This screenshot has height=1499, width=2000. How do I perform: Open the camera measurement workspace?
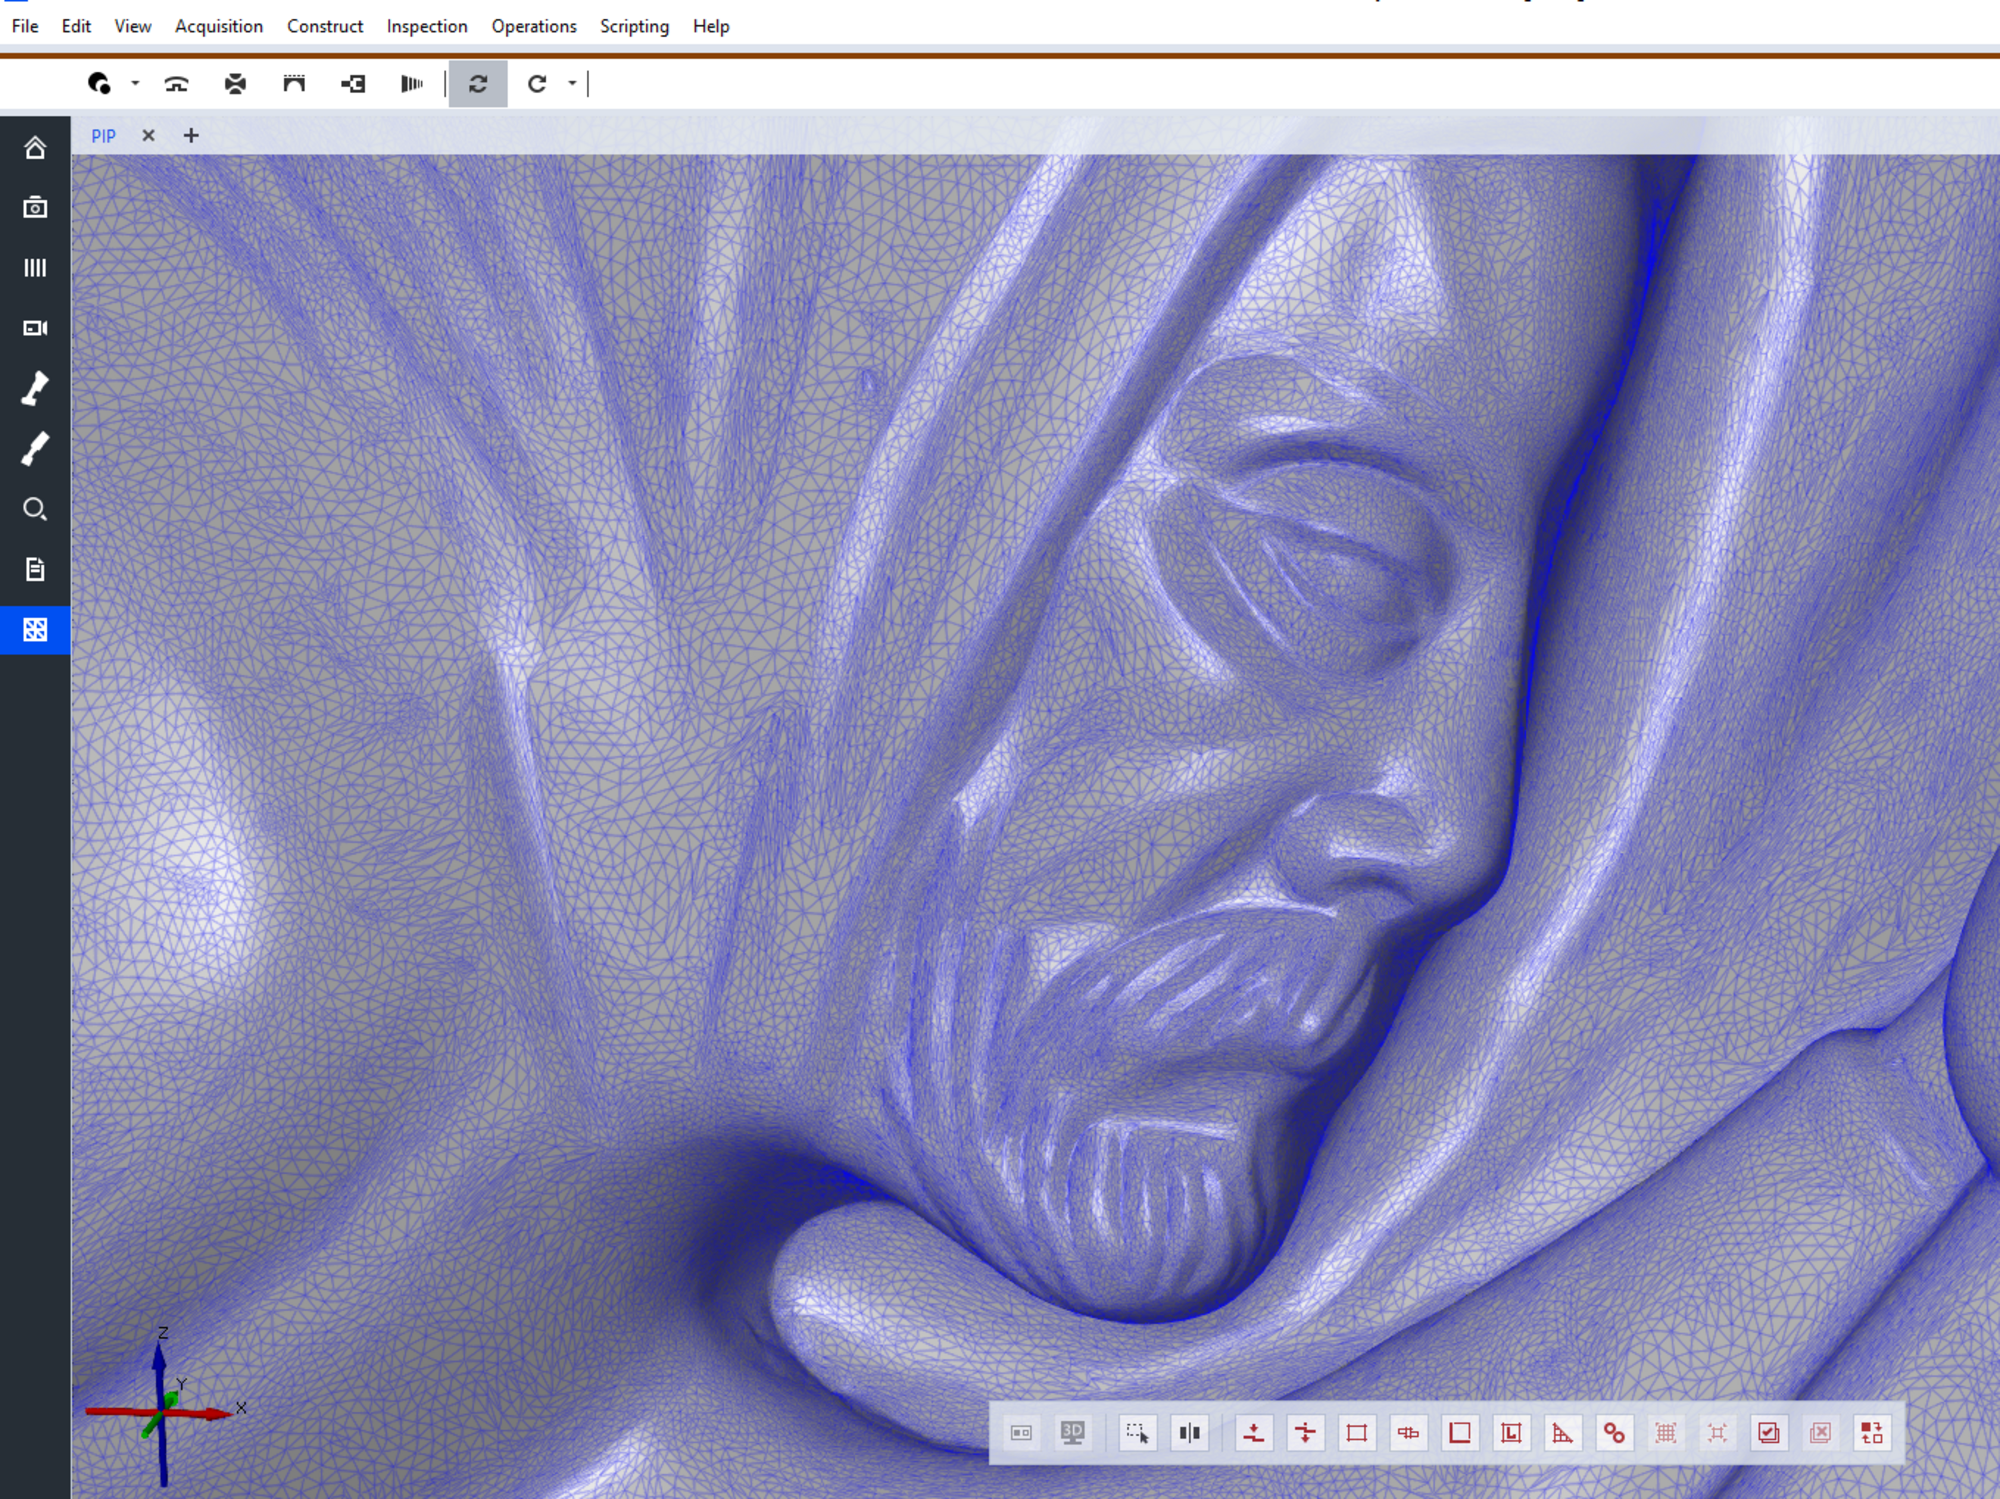coord(36,208)
